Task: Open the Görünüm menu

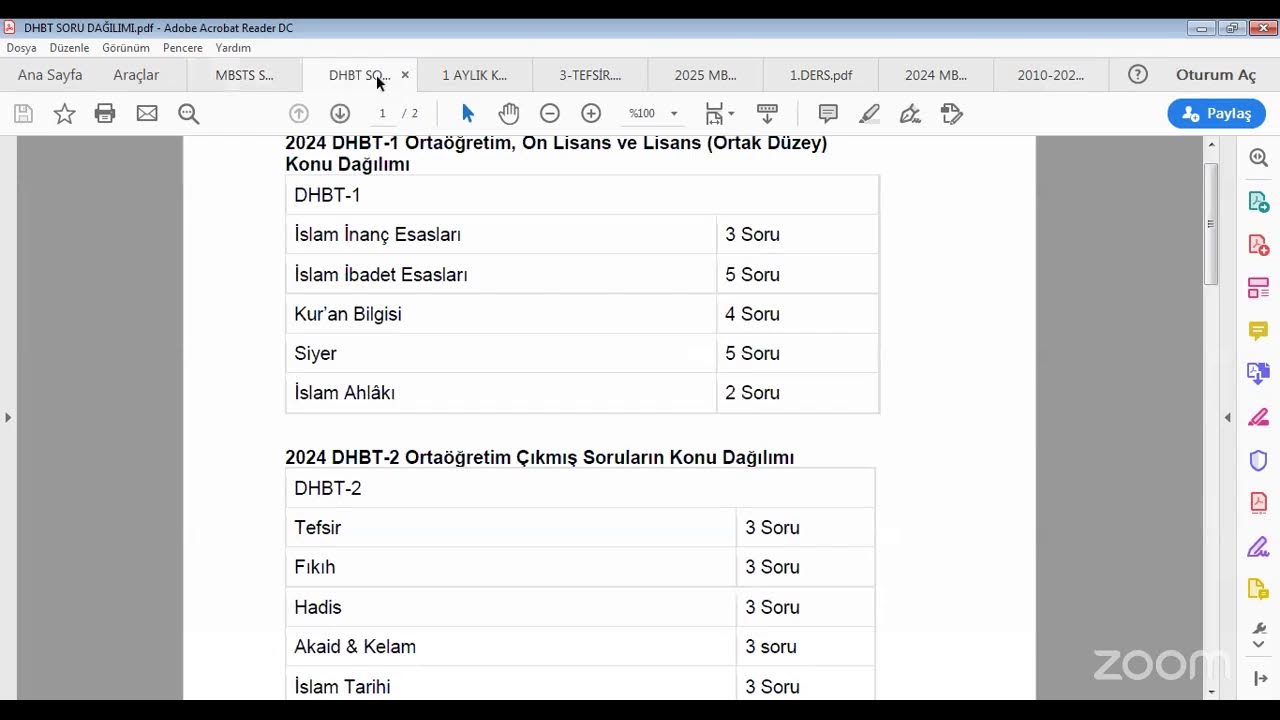Action: pyautogui.click(x=126, y=48)
